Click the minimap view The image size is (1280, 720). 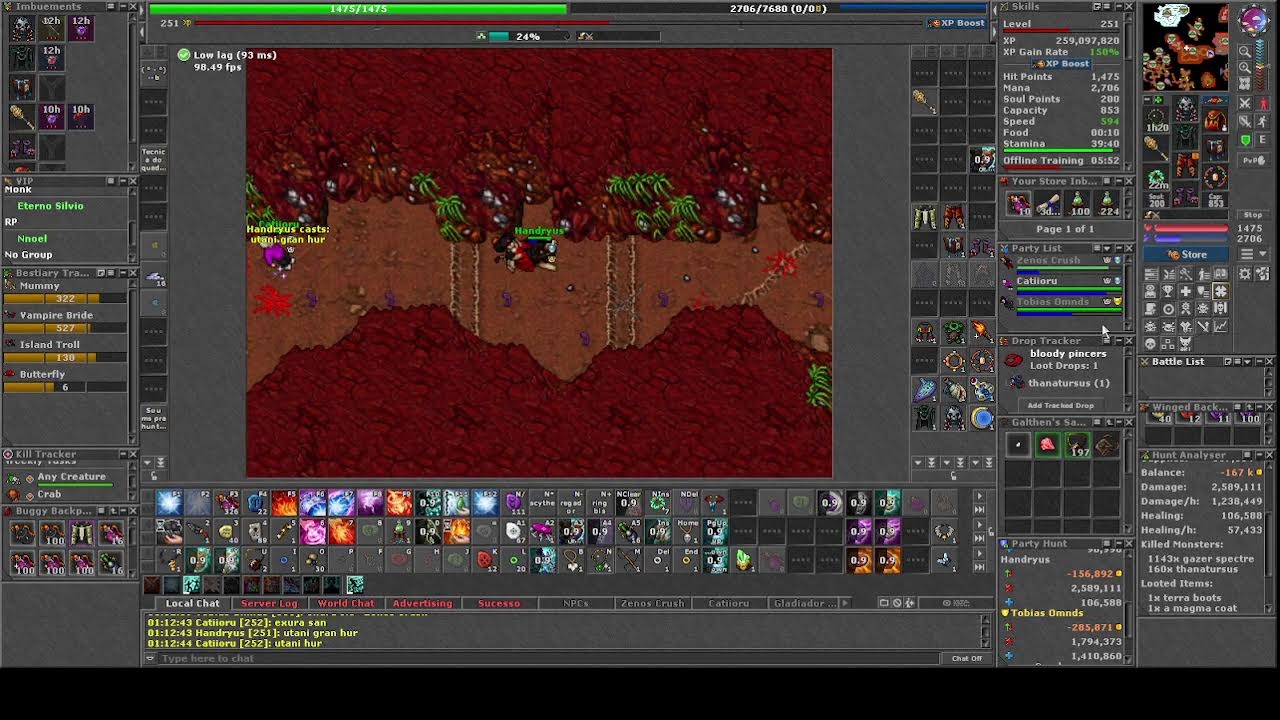click(x=1186, y=47)
